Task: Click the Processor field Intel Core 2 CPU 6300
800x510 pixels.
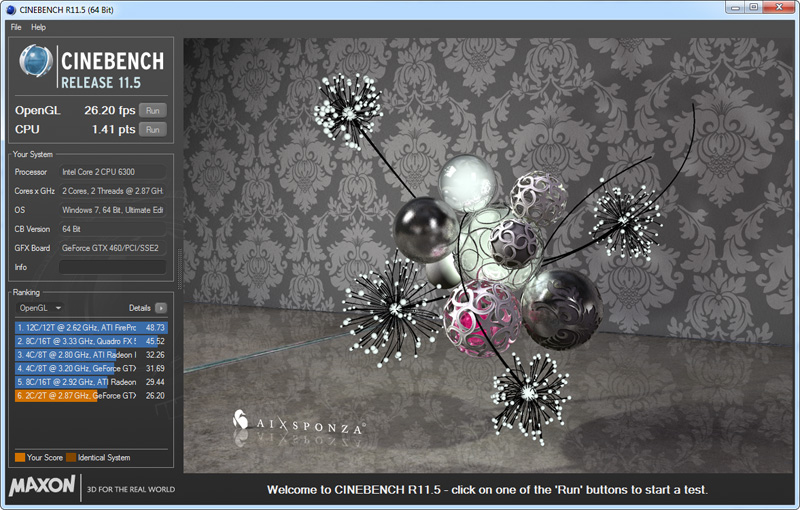Action: pos(113,172)
